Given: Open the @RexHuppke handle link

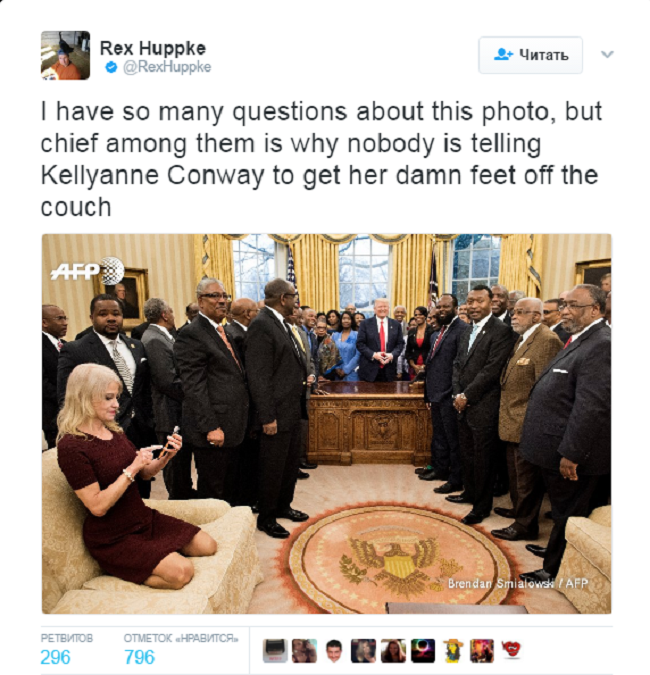Looking at the screenshot, I should click(167, 67).
